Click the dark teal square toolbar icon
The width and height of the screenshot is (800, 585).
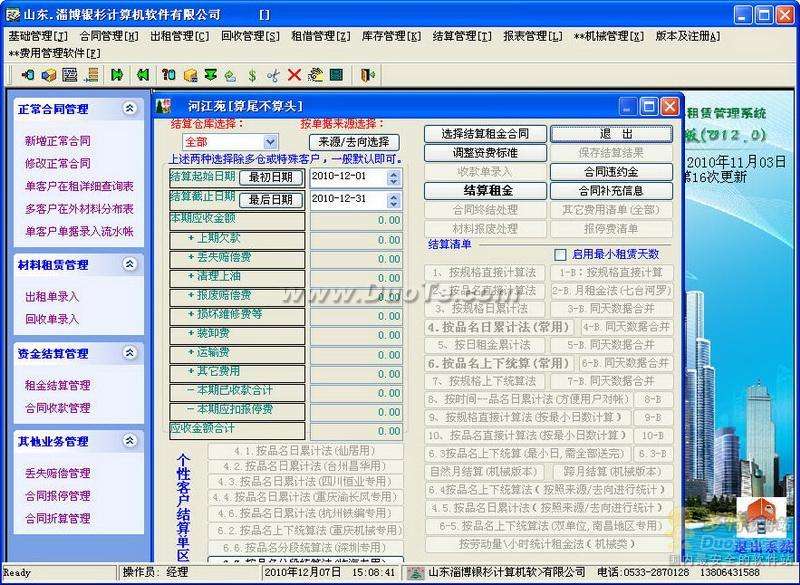tap(336, 75)
